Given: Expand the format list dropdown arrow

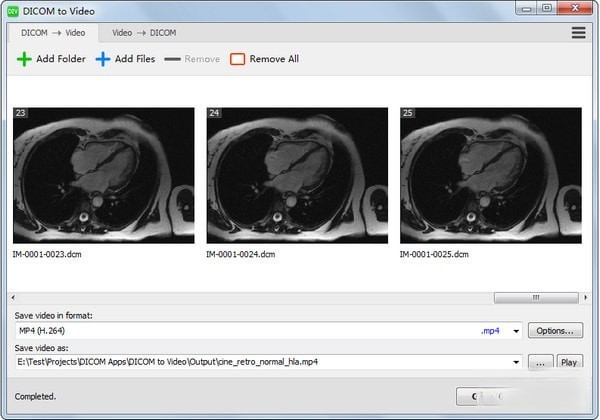Looking at the screenshot, I should tap(516, 331).
